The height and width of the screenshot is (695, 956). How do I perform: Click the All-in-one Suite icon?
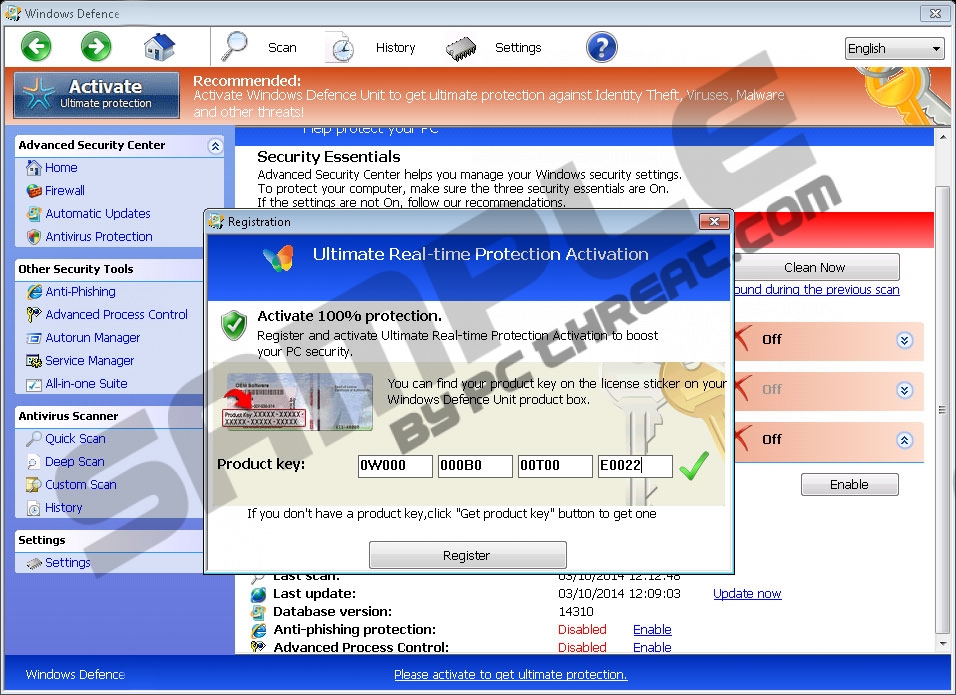point(34,384)
